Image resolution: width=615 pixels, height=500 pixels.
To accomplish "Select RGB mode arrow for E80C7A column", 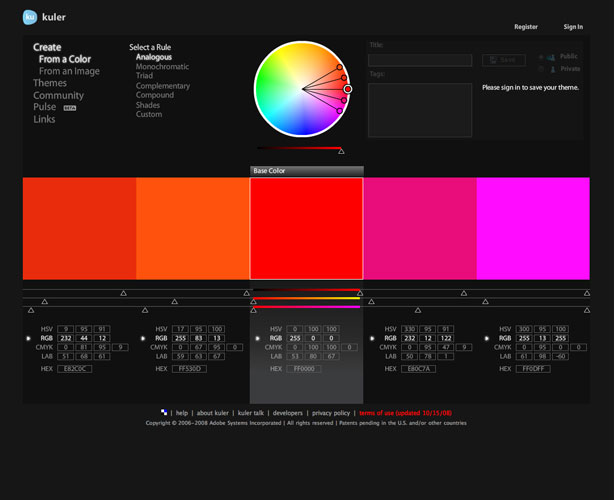I will [372, 338].
